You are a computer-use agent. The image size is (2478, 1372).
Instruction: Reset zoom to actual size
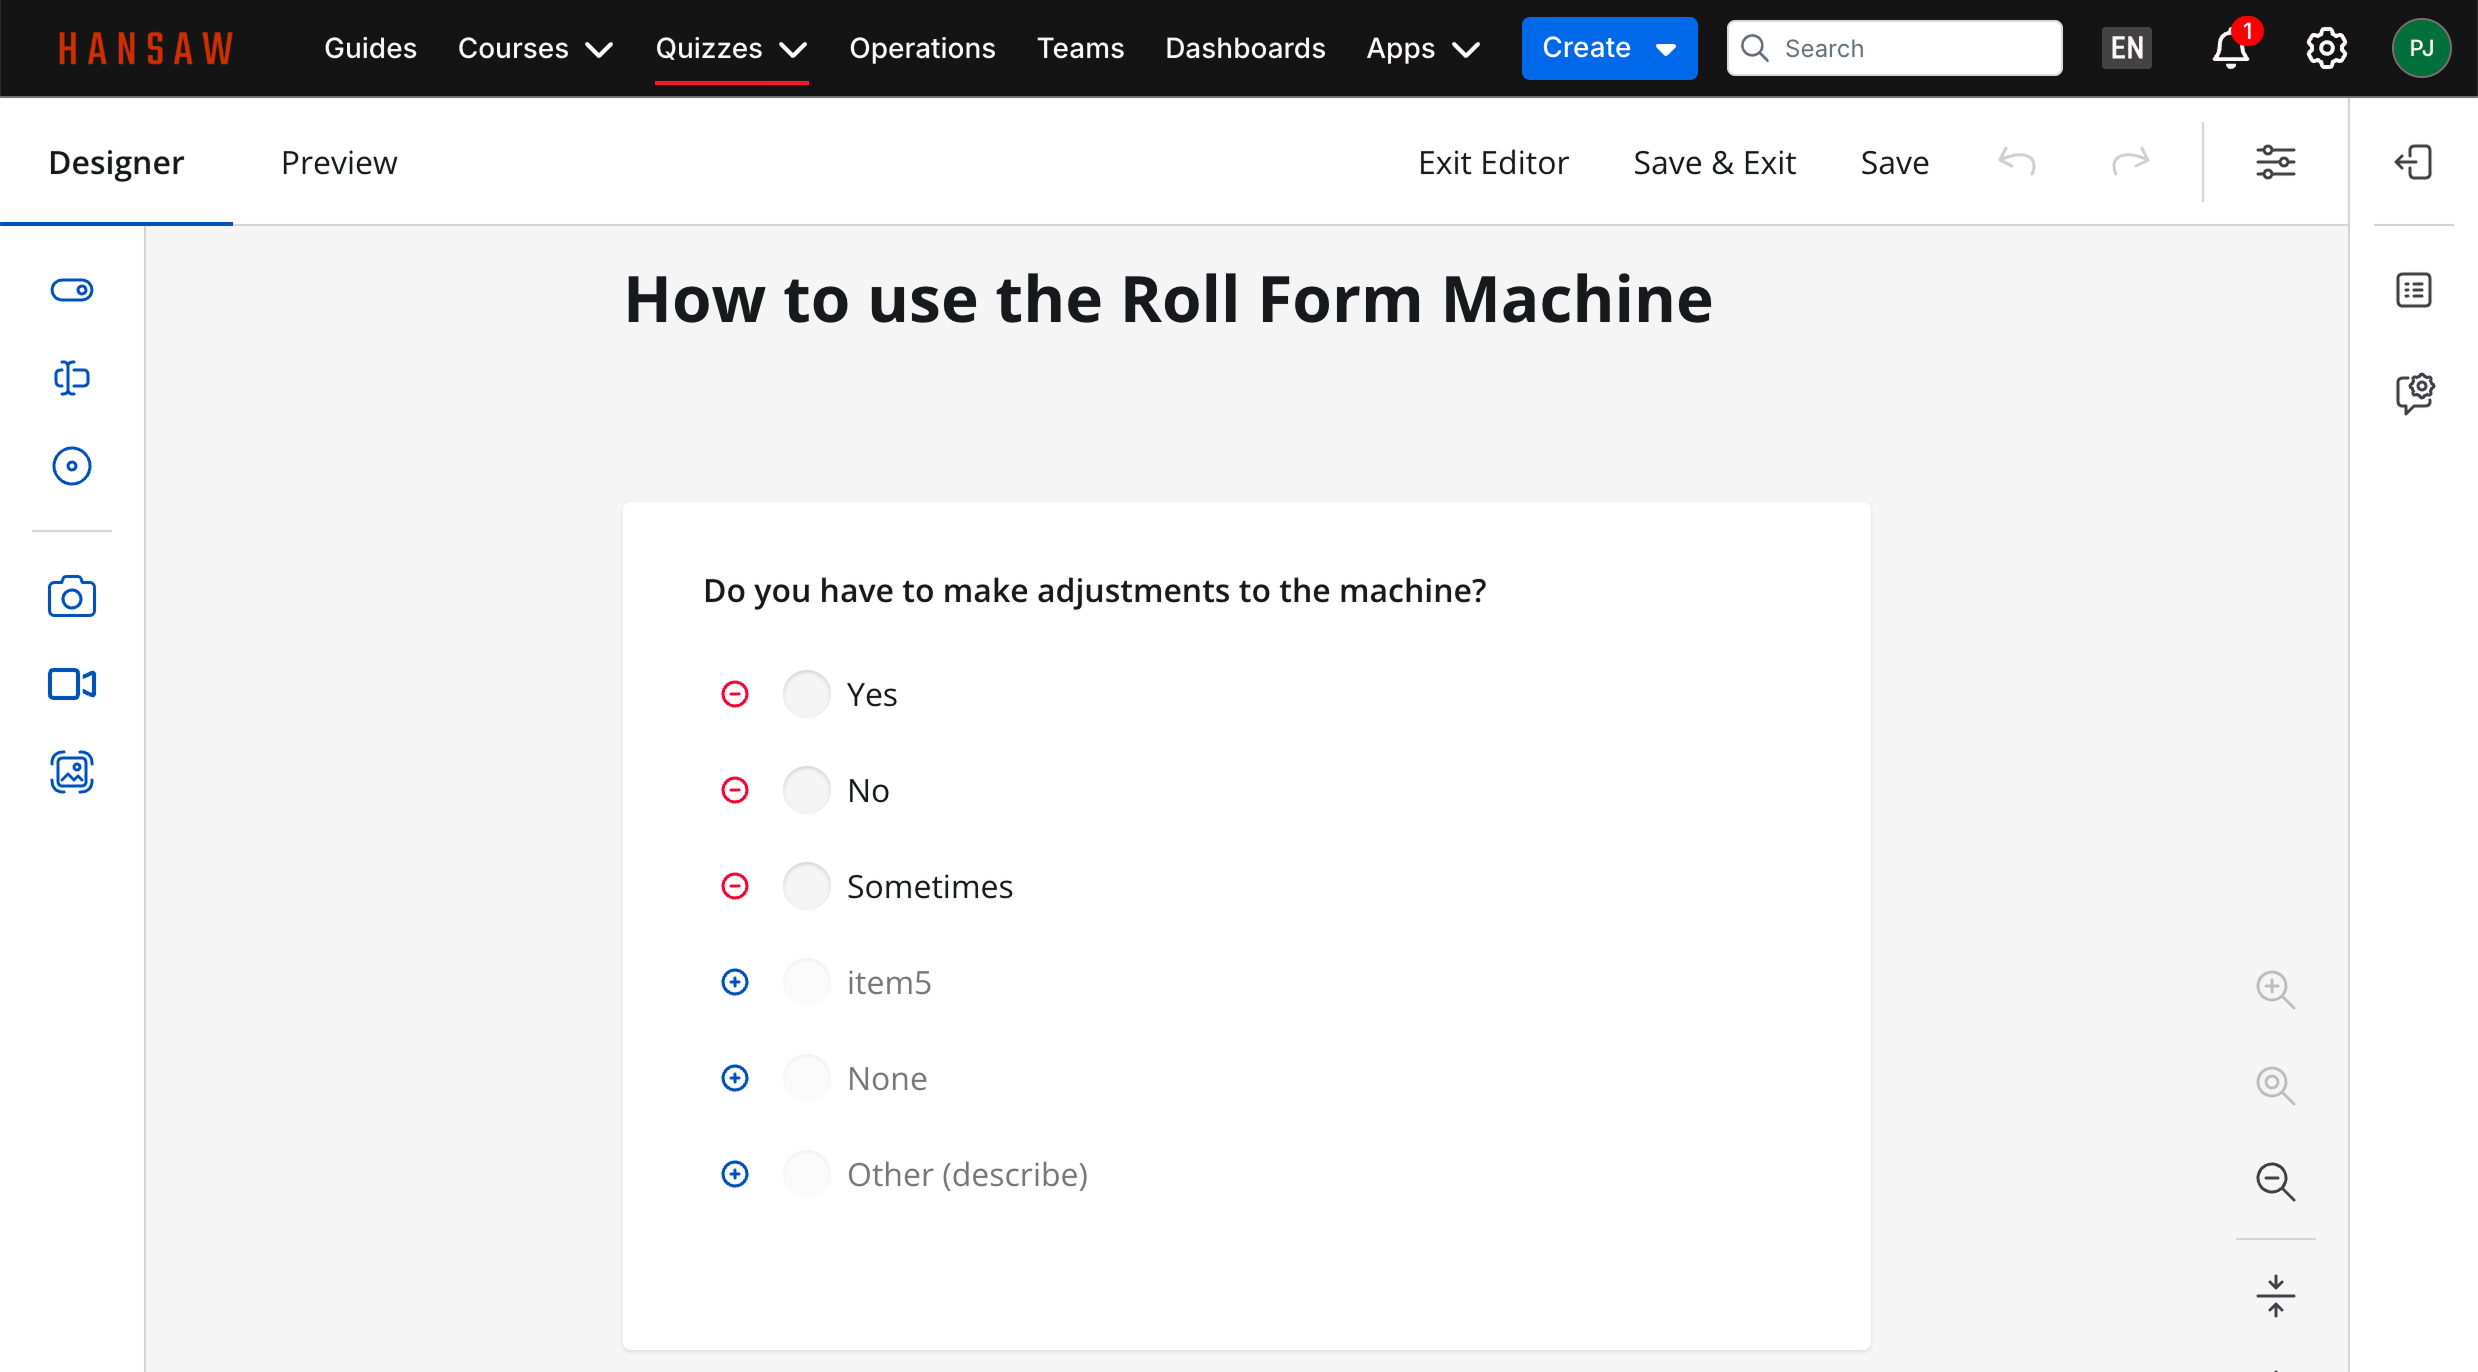tap(2275, 1085)
